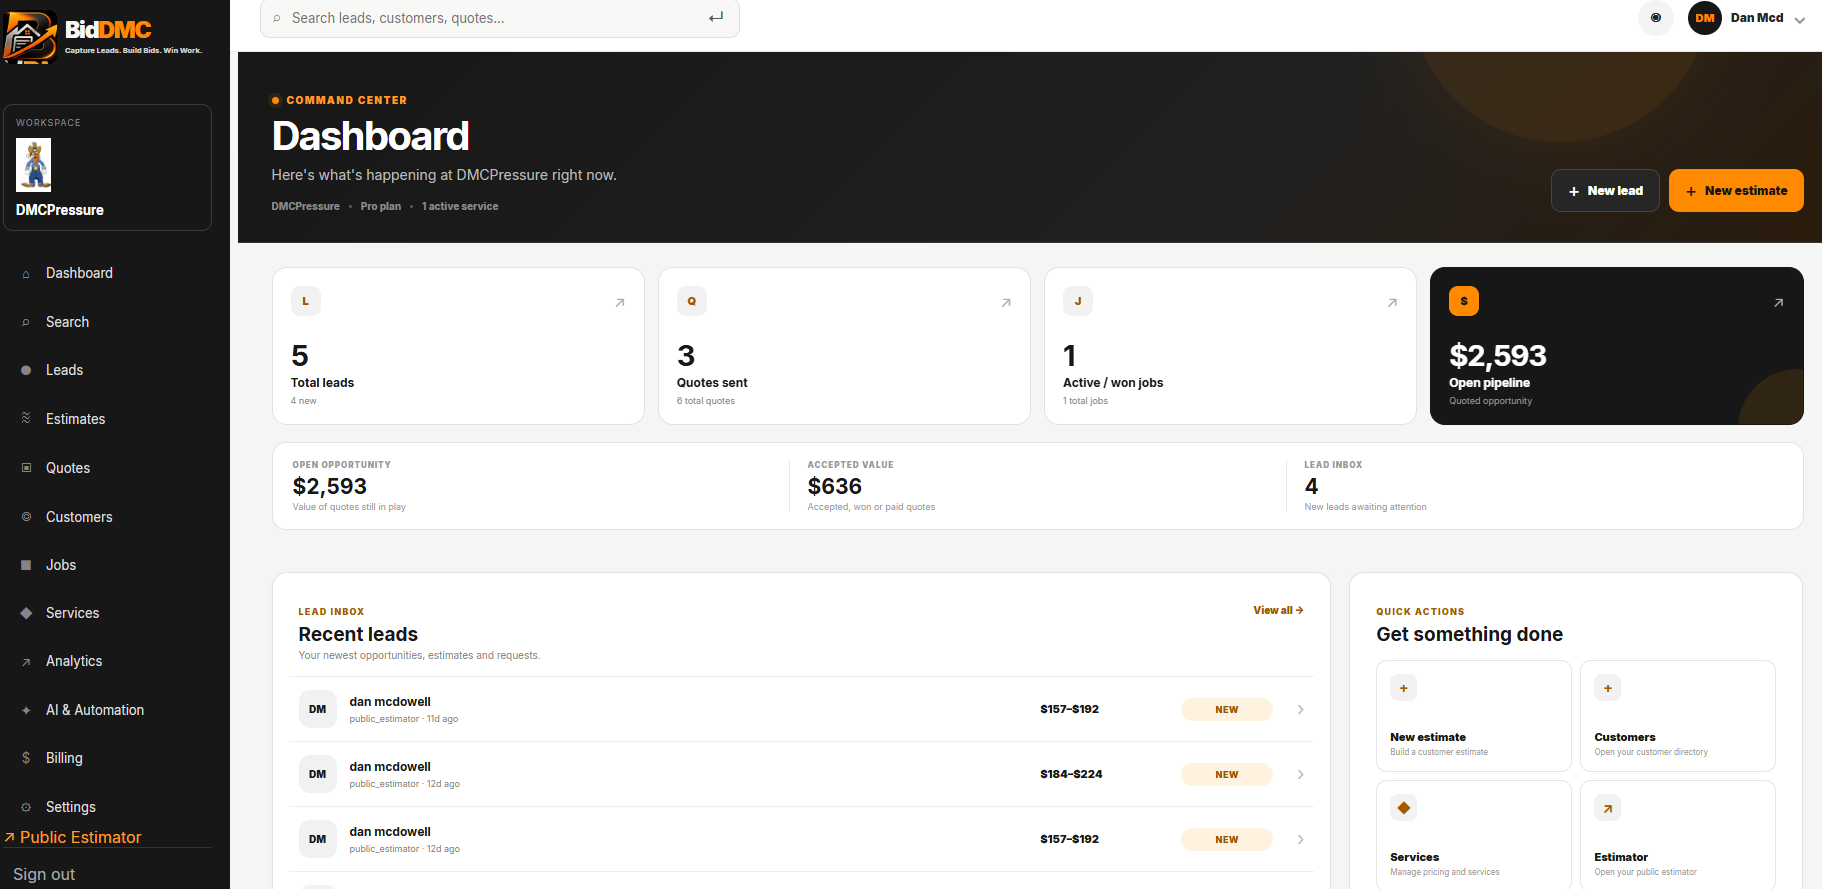Open Dashboard in the sidebar
1822x889 pixels.
79,273
